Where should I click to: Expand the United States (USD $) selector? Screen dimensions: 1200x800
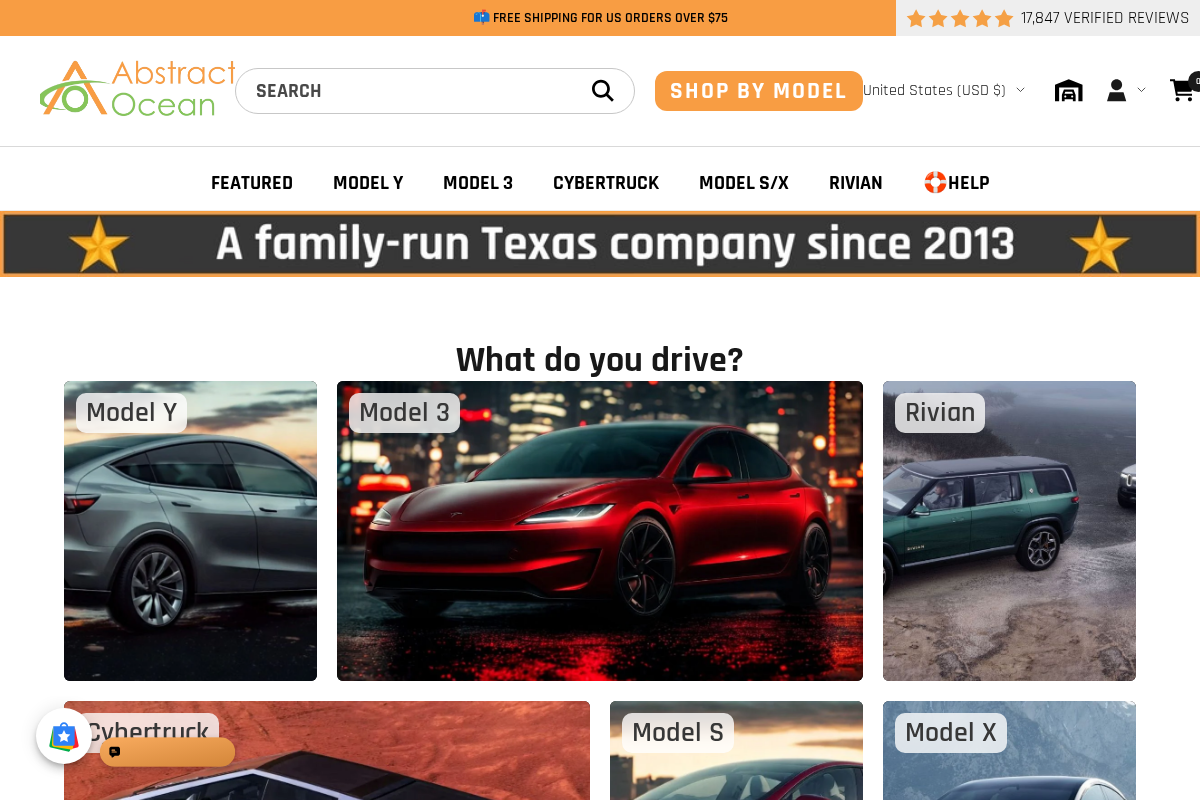(943, 90)
